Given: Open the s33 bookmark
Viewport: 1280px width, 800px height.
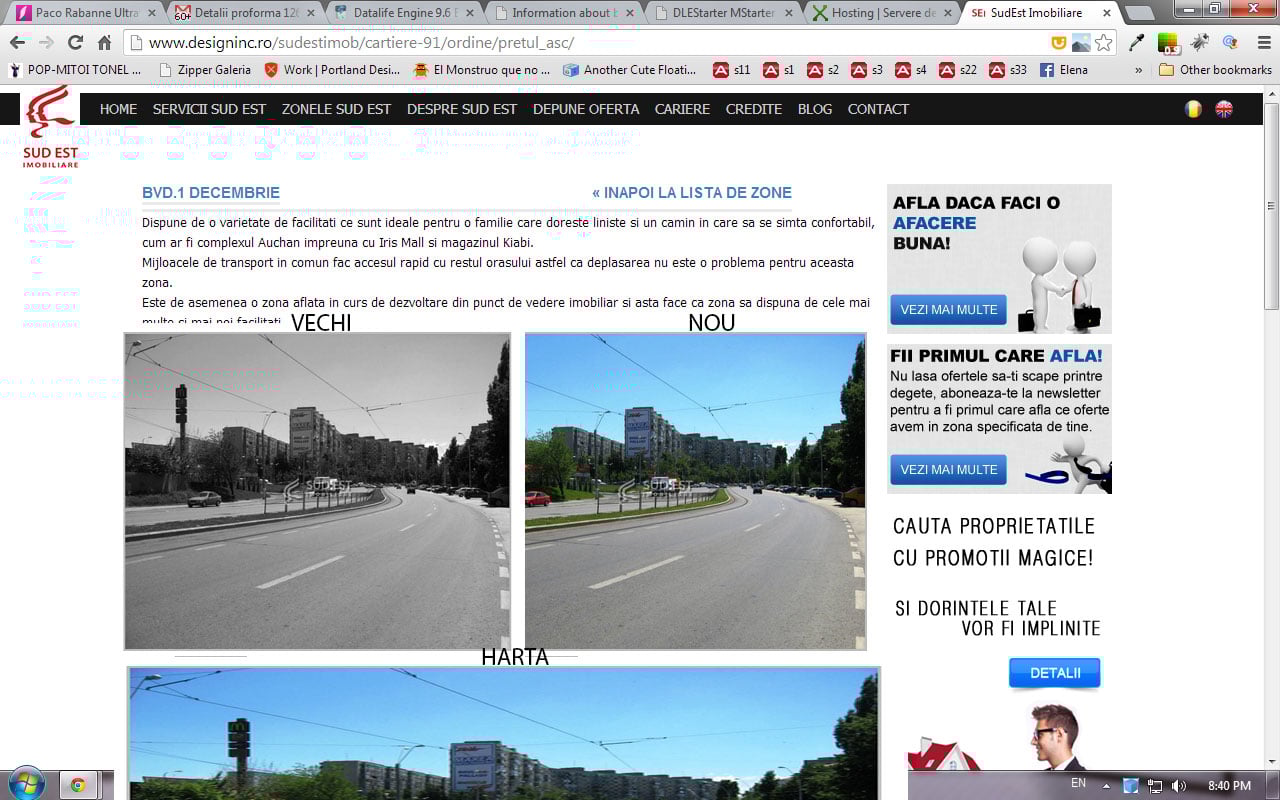Looking at the screenshot, I should pos(1007,70).
